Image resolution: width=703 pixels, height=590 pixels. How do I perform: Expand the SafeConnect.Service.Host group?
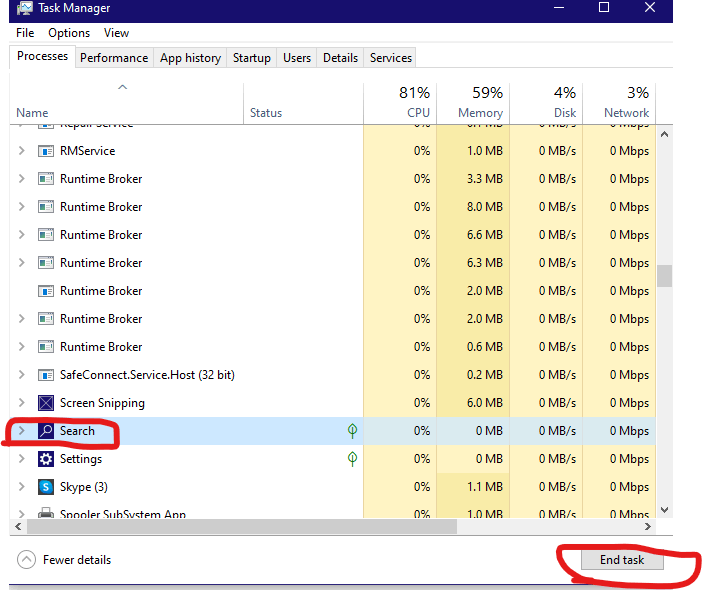point(21,375)
